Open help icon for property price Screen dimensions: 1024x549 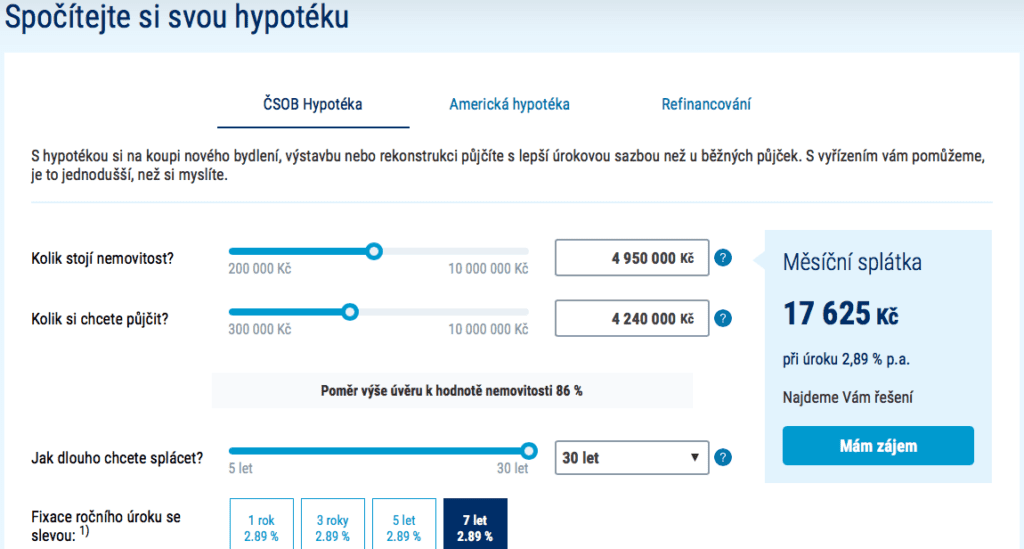coord(723,258)
